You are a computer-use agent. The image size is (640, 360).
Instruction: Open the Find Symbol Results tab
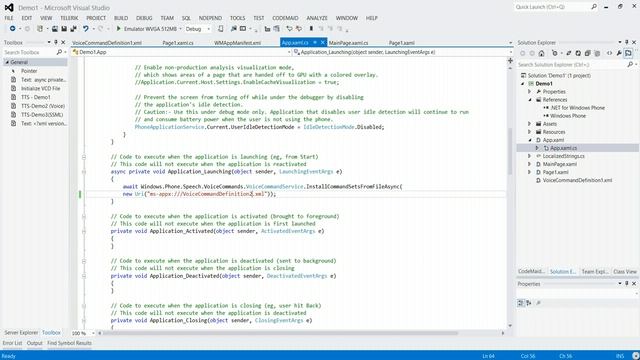pyautogui.click(x=69, y=343)
